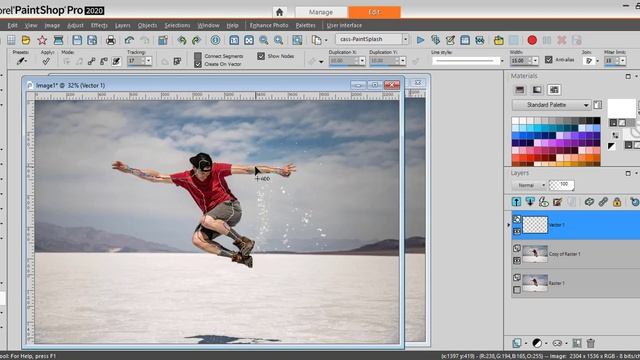
Task: Click the red star icon in toolbar
Action: (42, 40)
